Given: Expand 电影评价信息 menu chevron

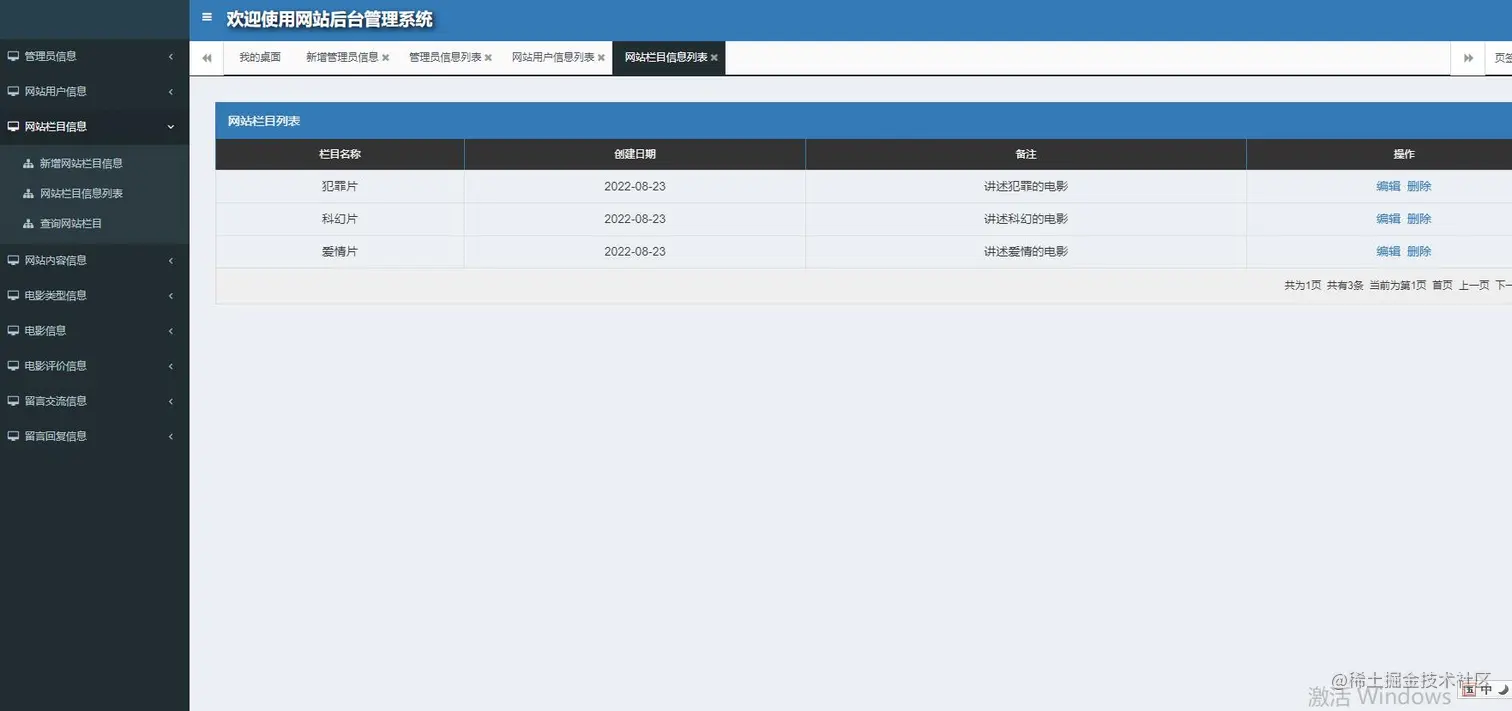Looking at the screenshot, I should (171, 367).
